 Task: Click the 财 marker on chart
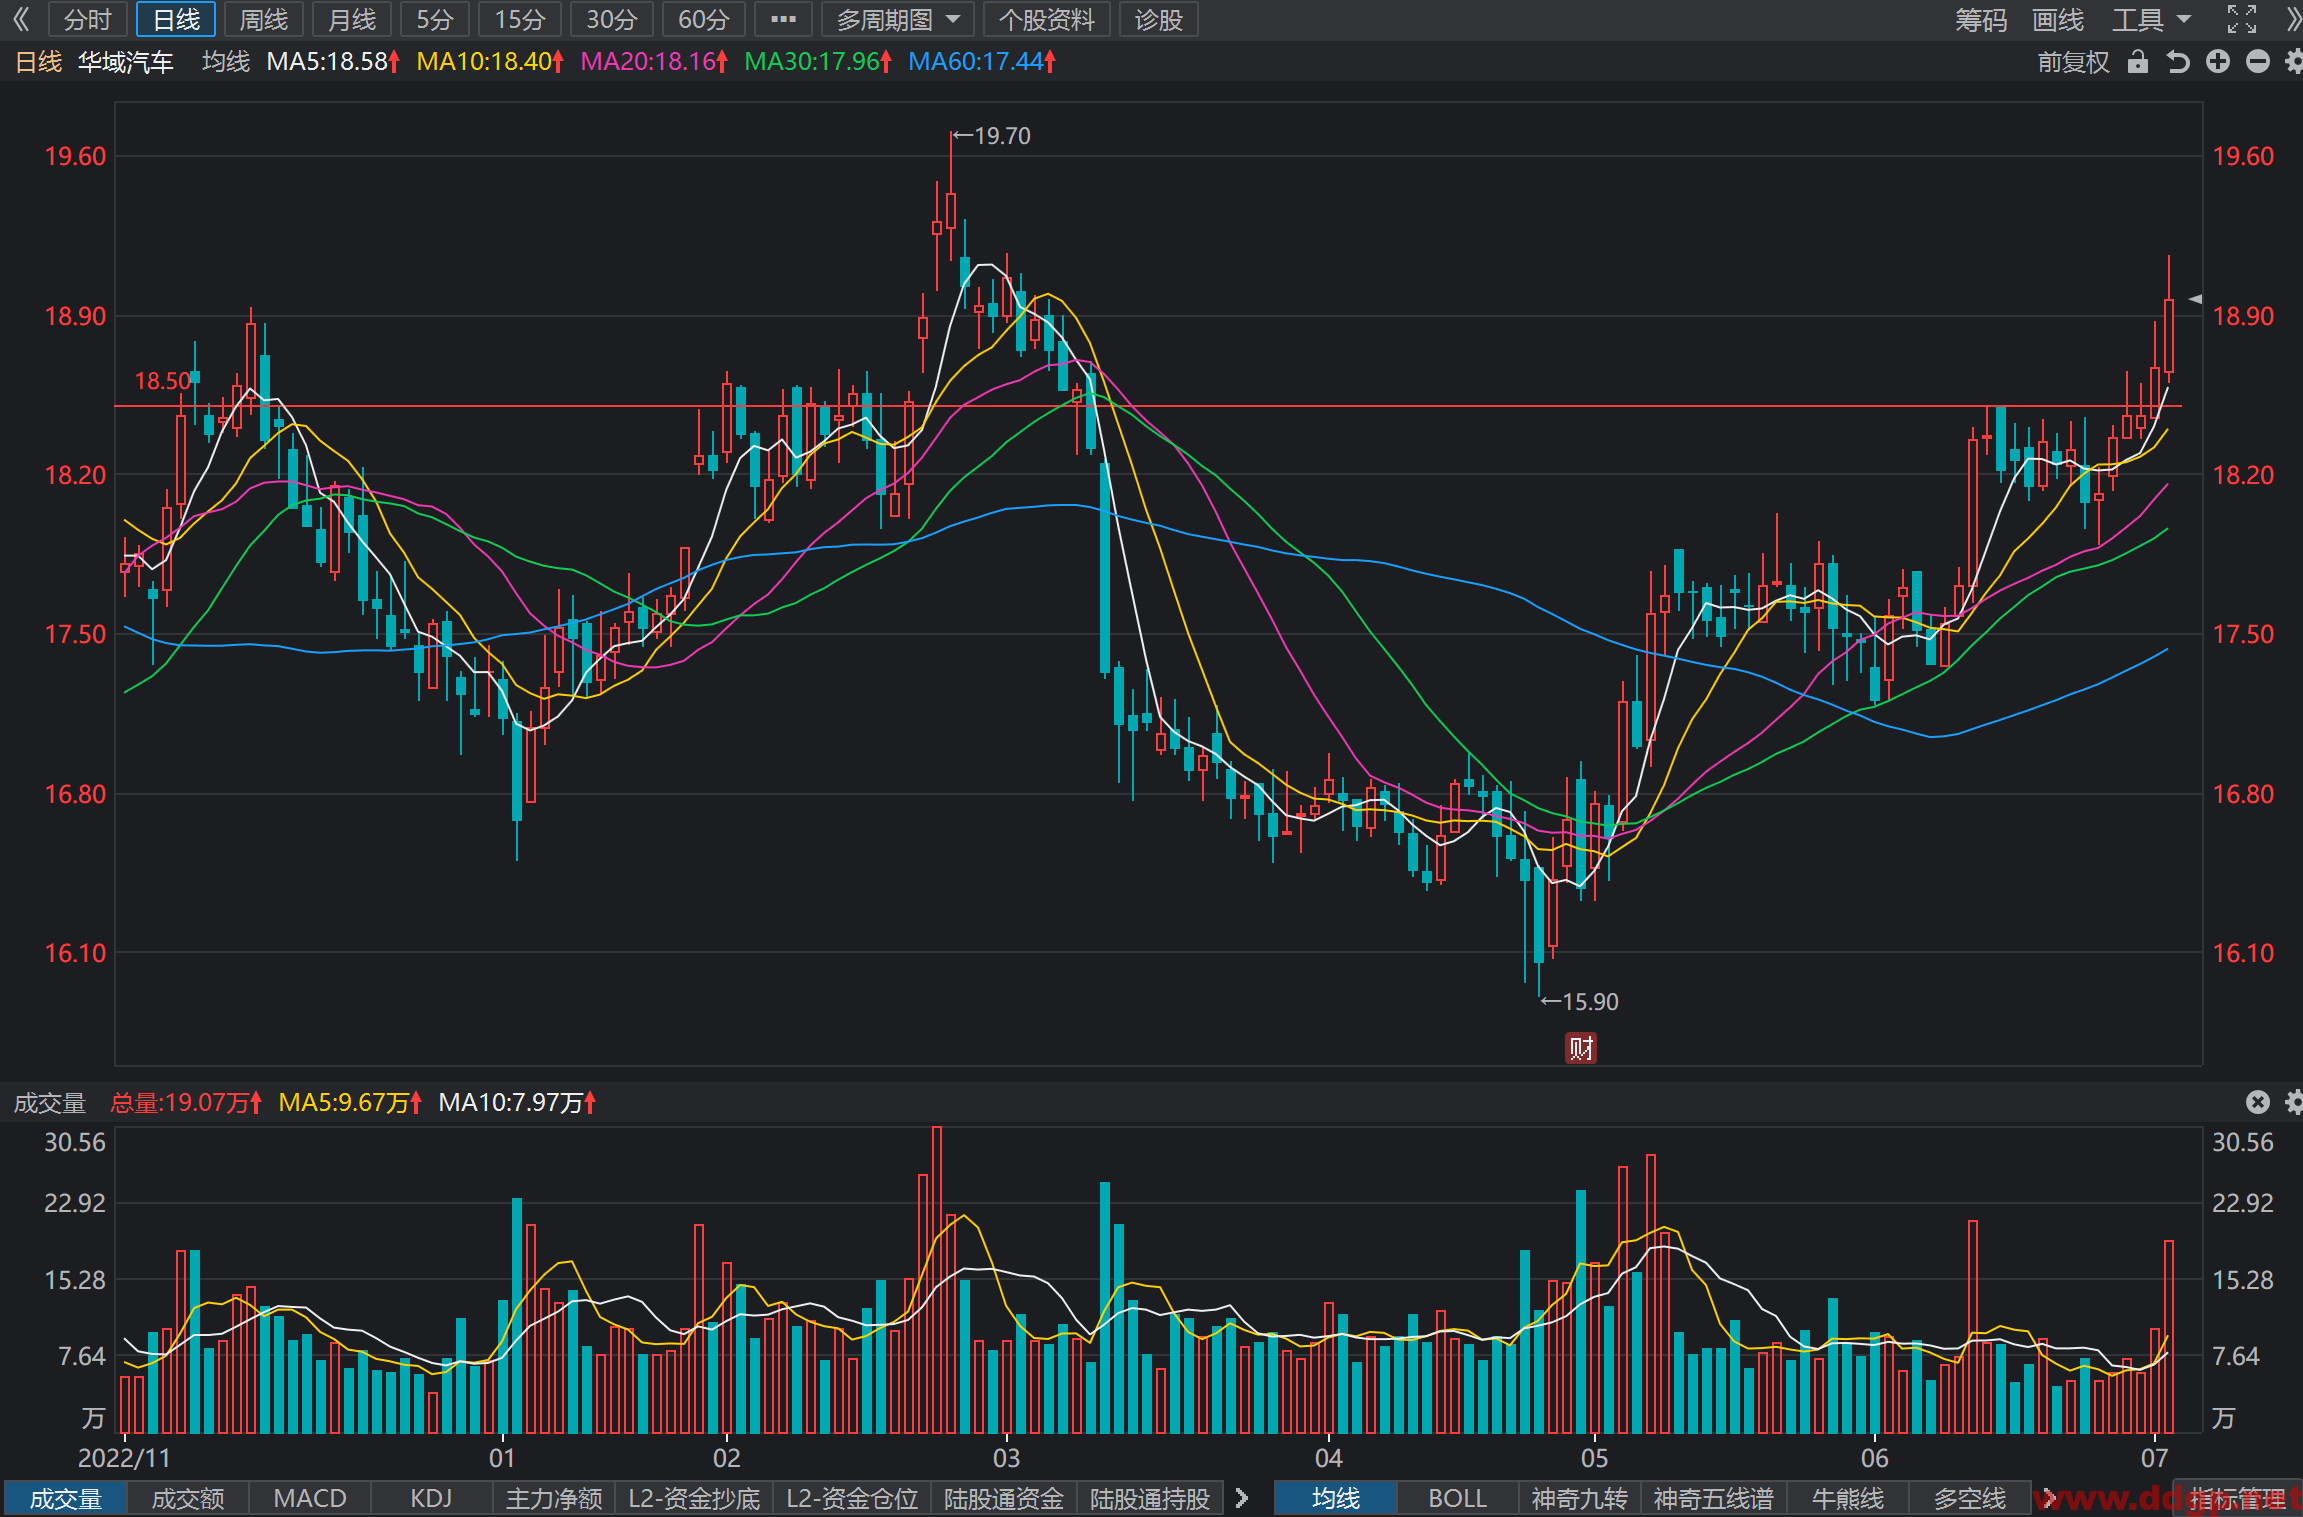pyautogui.click(x=1581, y=1048)
